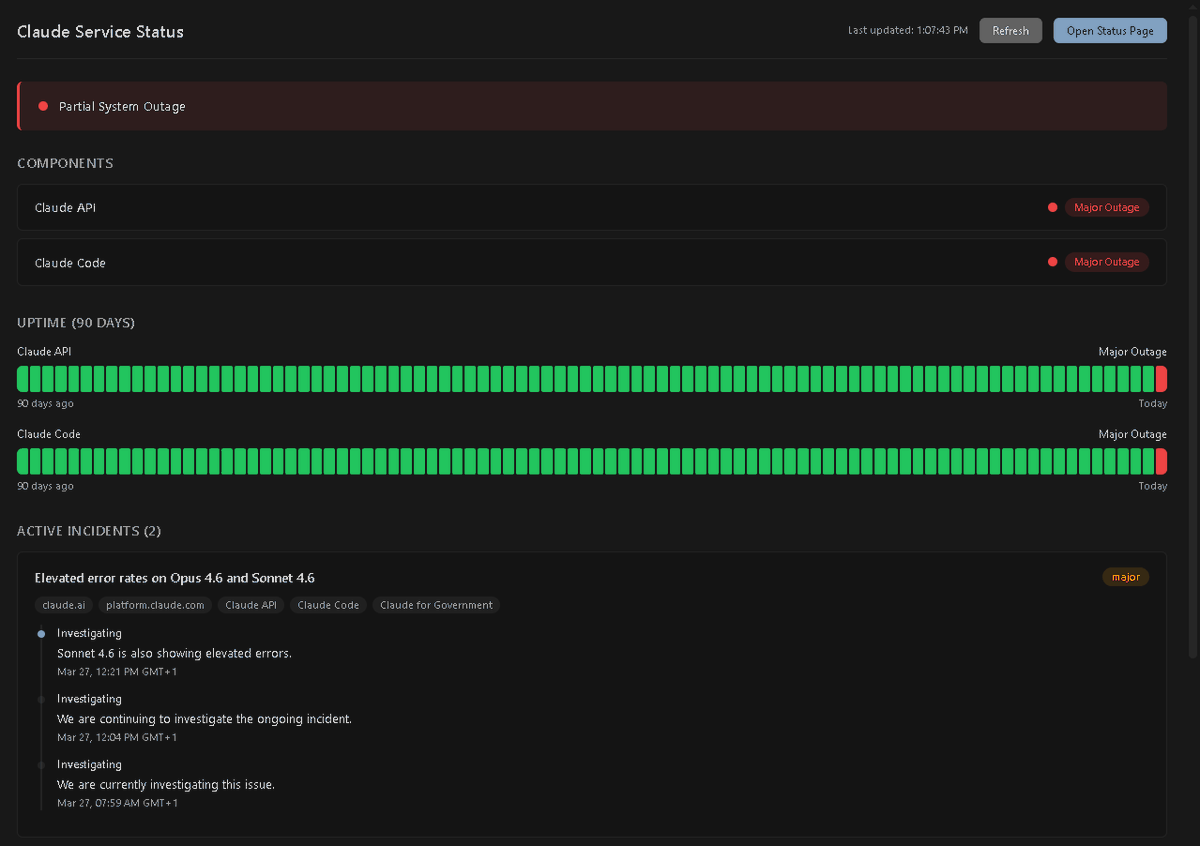Click first green bar in Claude API uptime
1200x846 pixels.
point(22,379)
